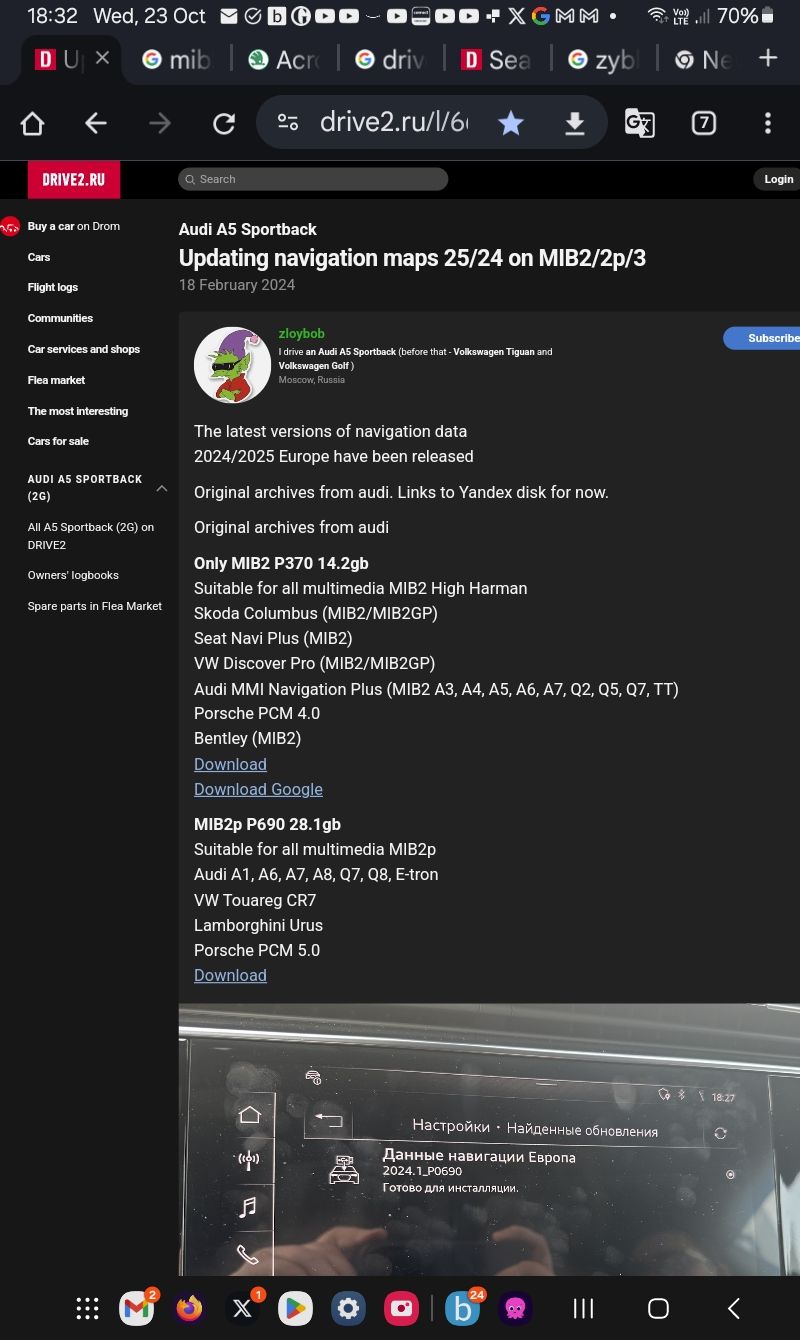Launch Google Play Store from dock
Viewport: 800px width, 1340px height.
coord(295,1308)
